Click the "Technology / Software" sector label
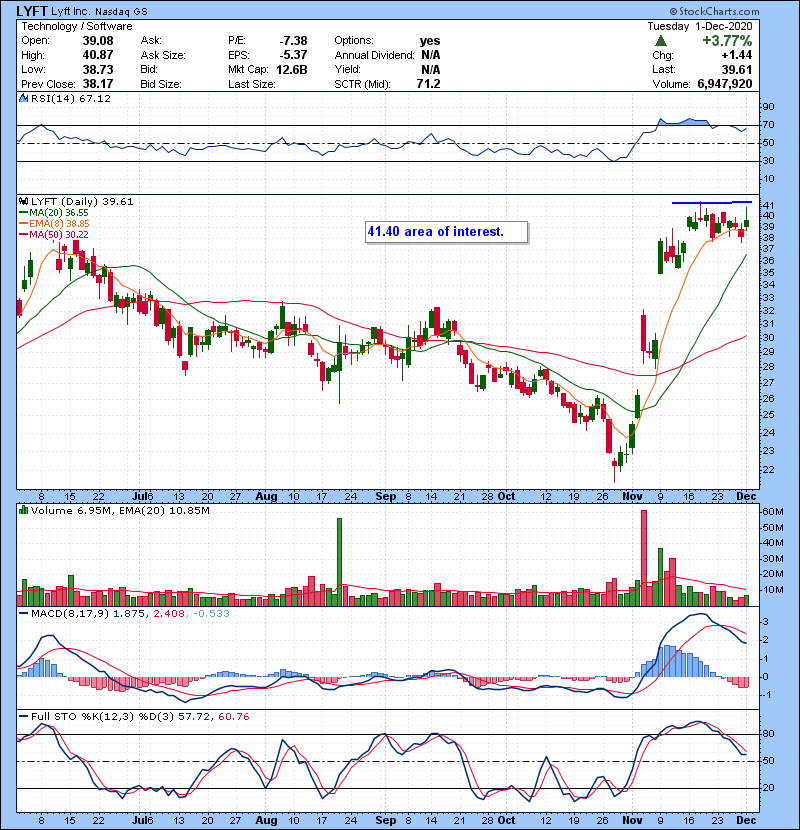Screen dimensions: 800x830 77,26
